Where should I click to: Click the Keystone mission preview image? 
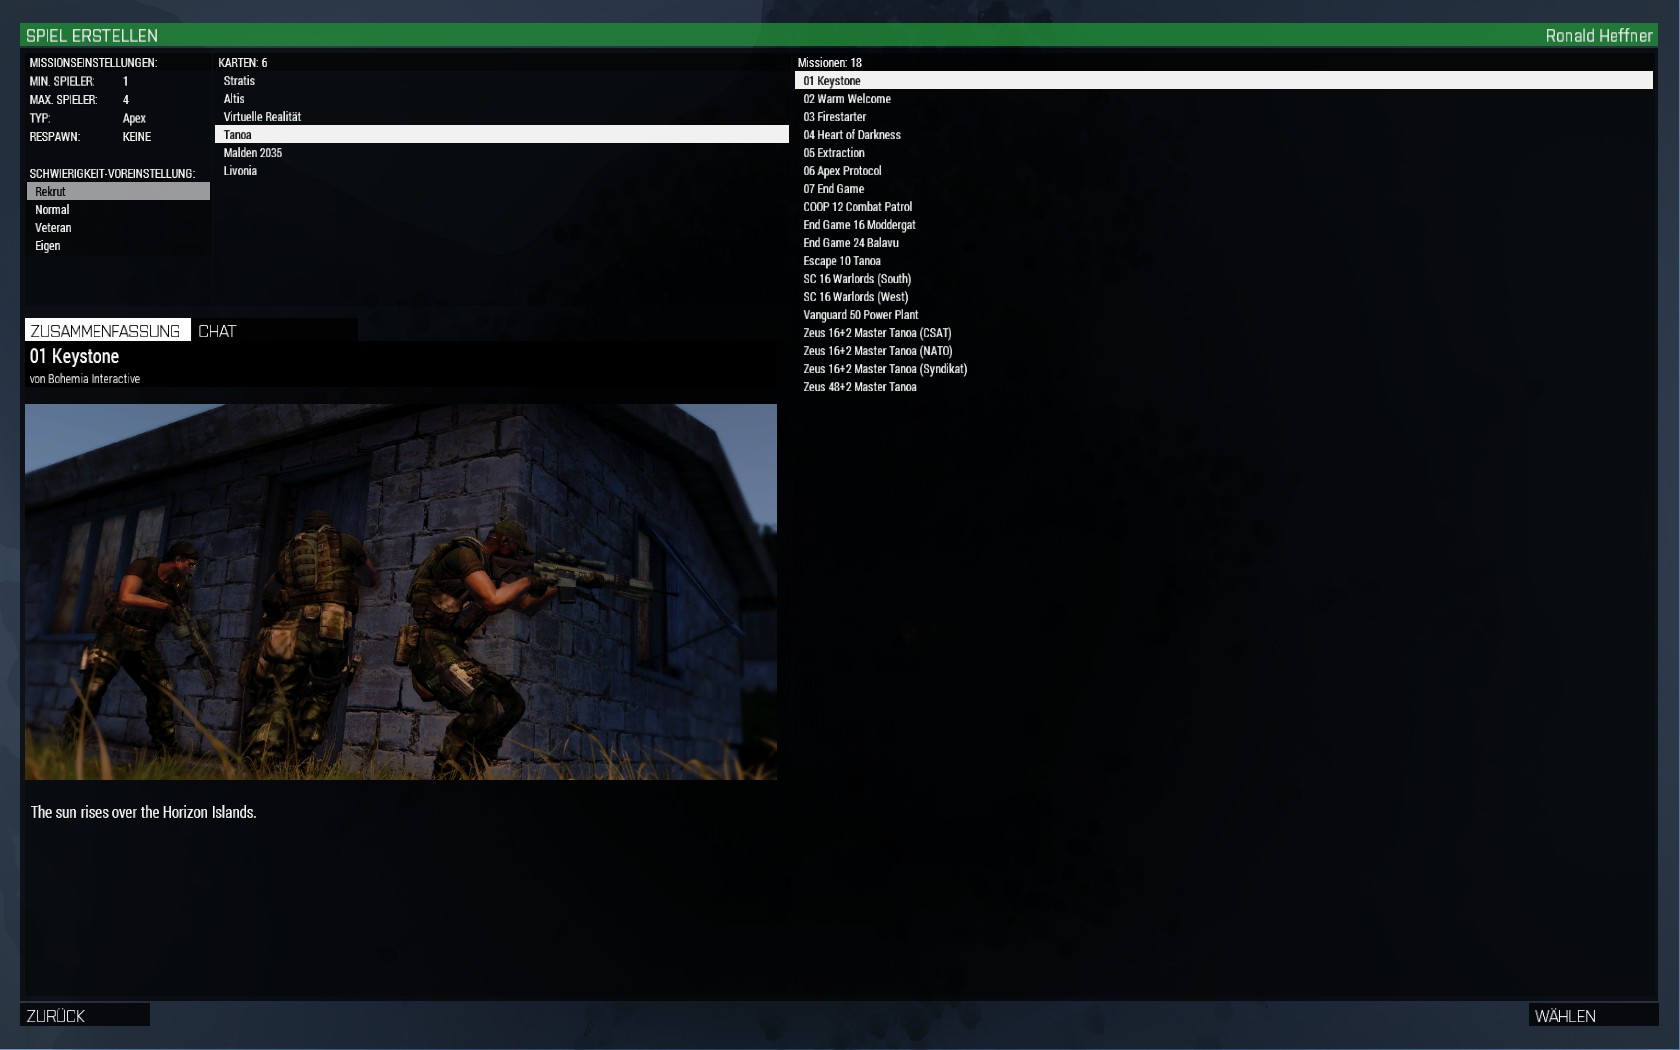tap(401, 592)
